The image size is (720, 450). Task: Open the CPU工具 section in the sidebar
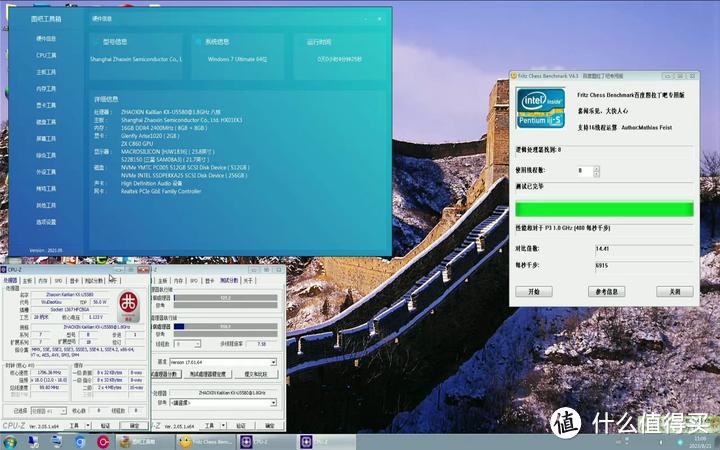(x=46, y=55)
